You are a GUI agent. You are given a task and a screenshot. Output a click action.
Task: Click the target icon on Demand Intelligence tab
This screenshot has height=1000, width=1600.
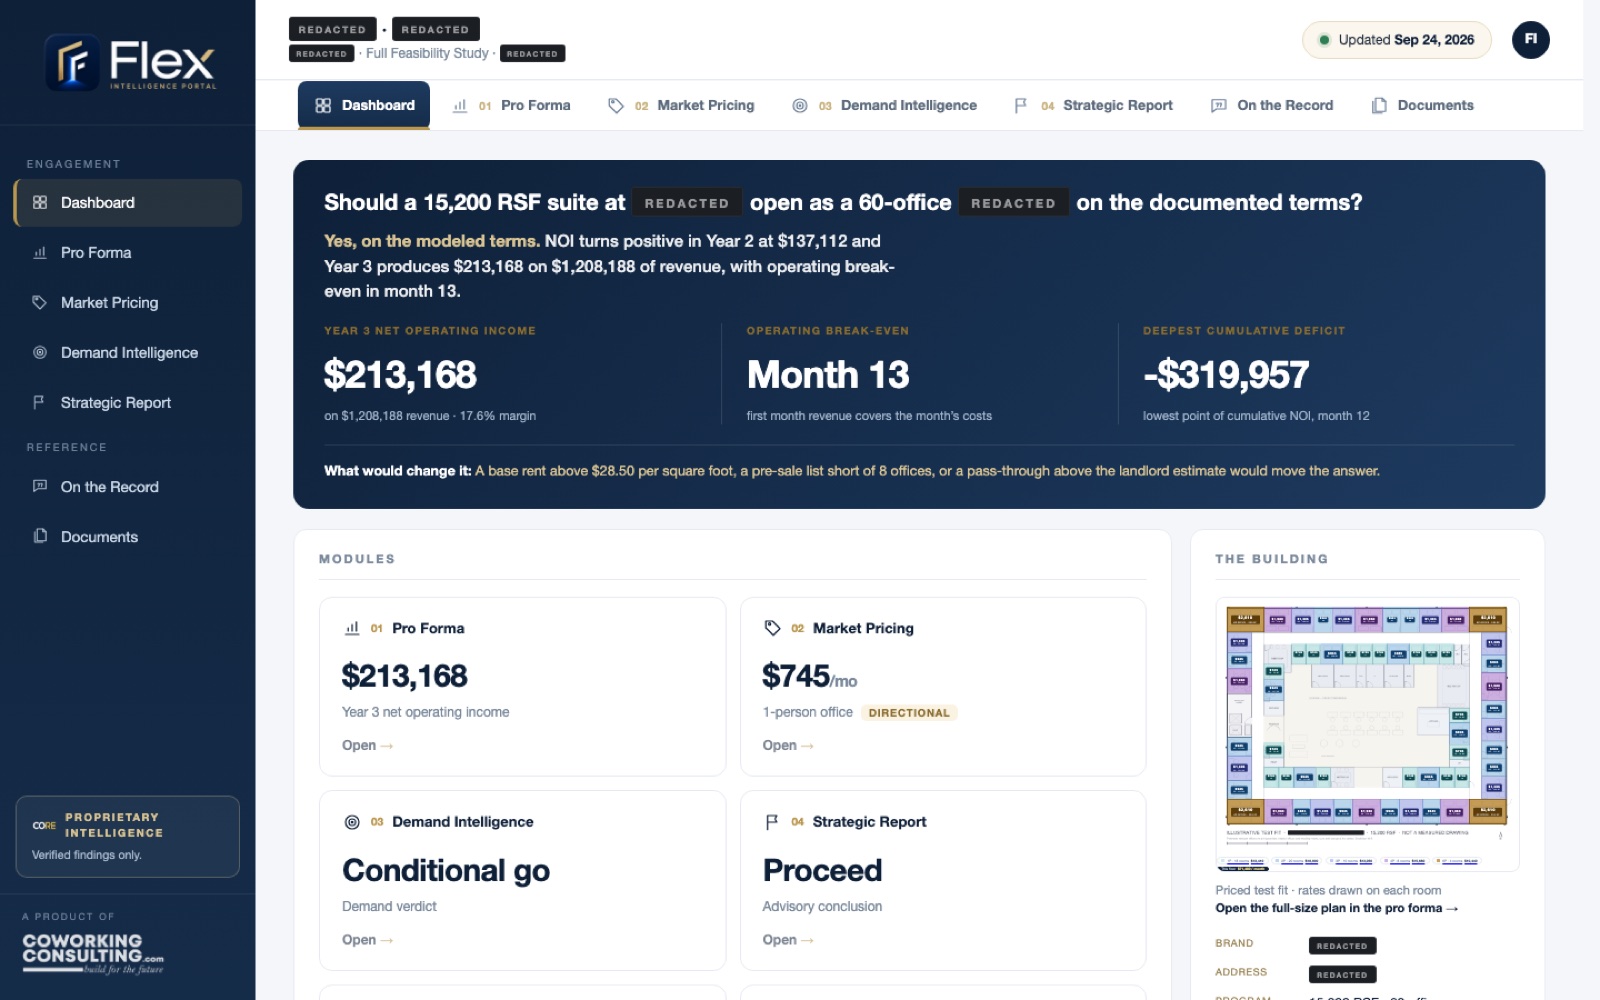pyautogui.click(x=800, y=105)
